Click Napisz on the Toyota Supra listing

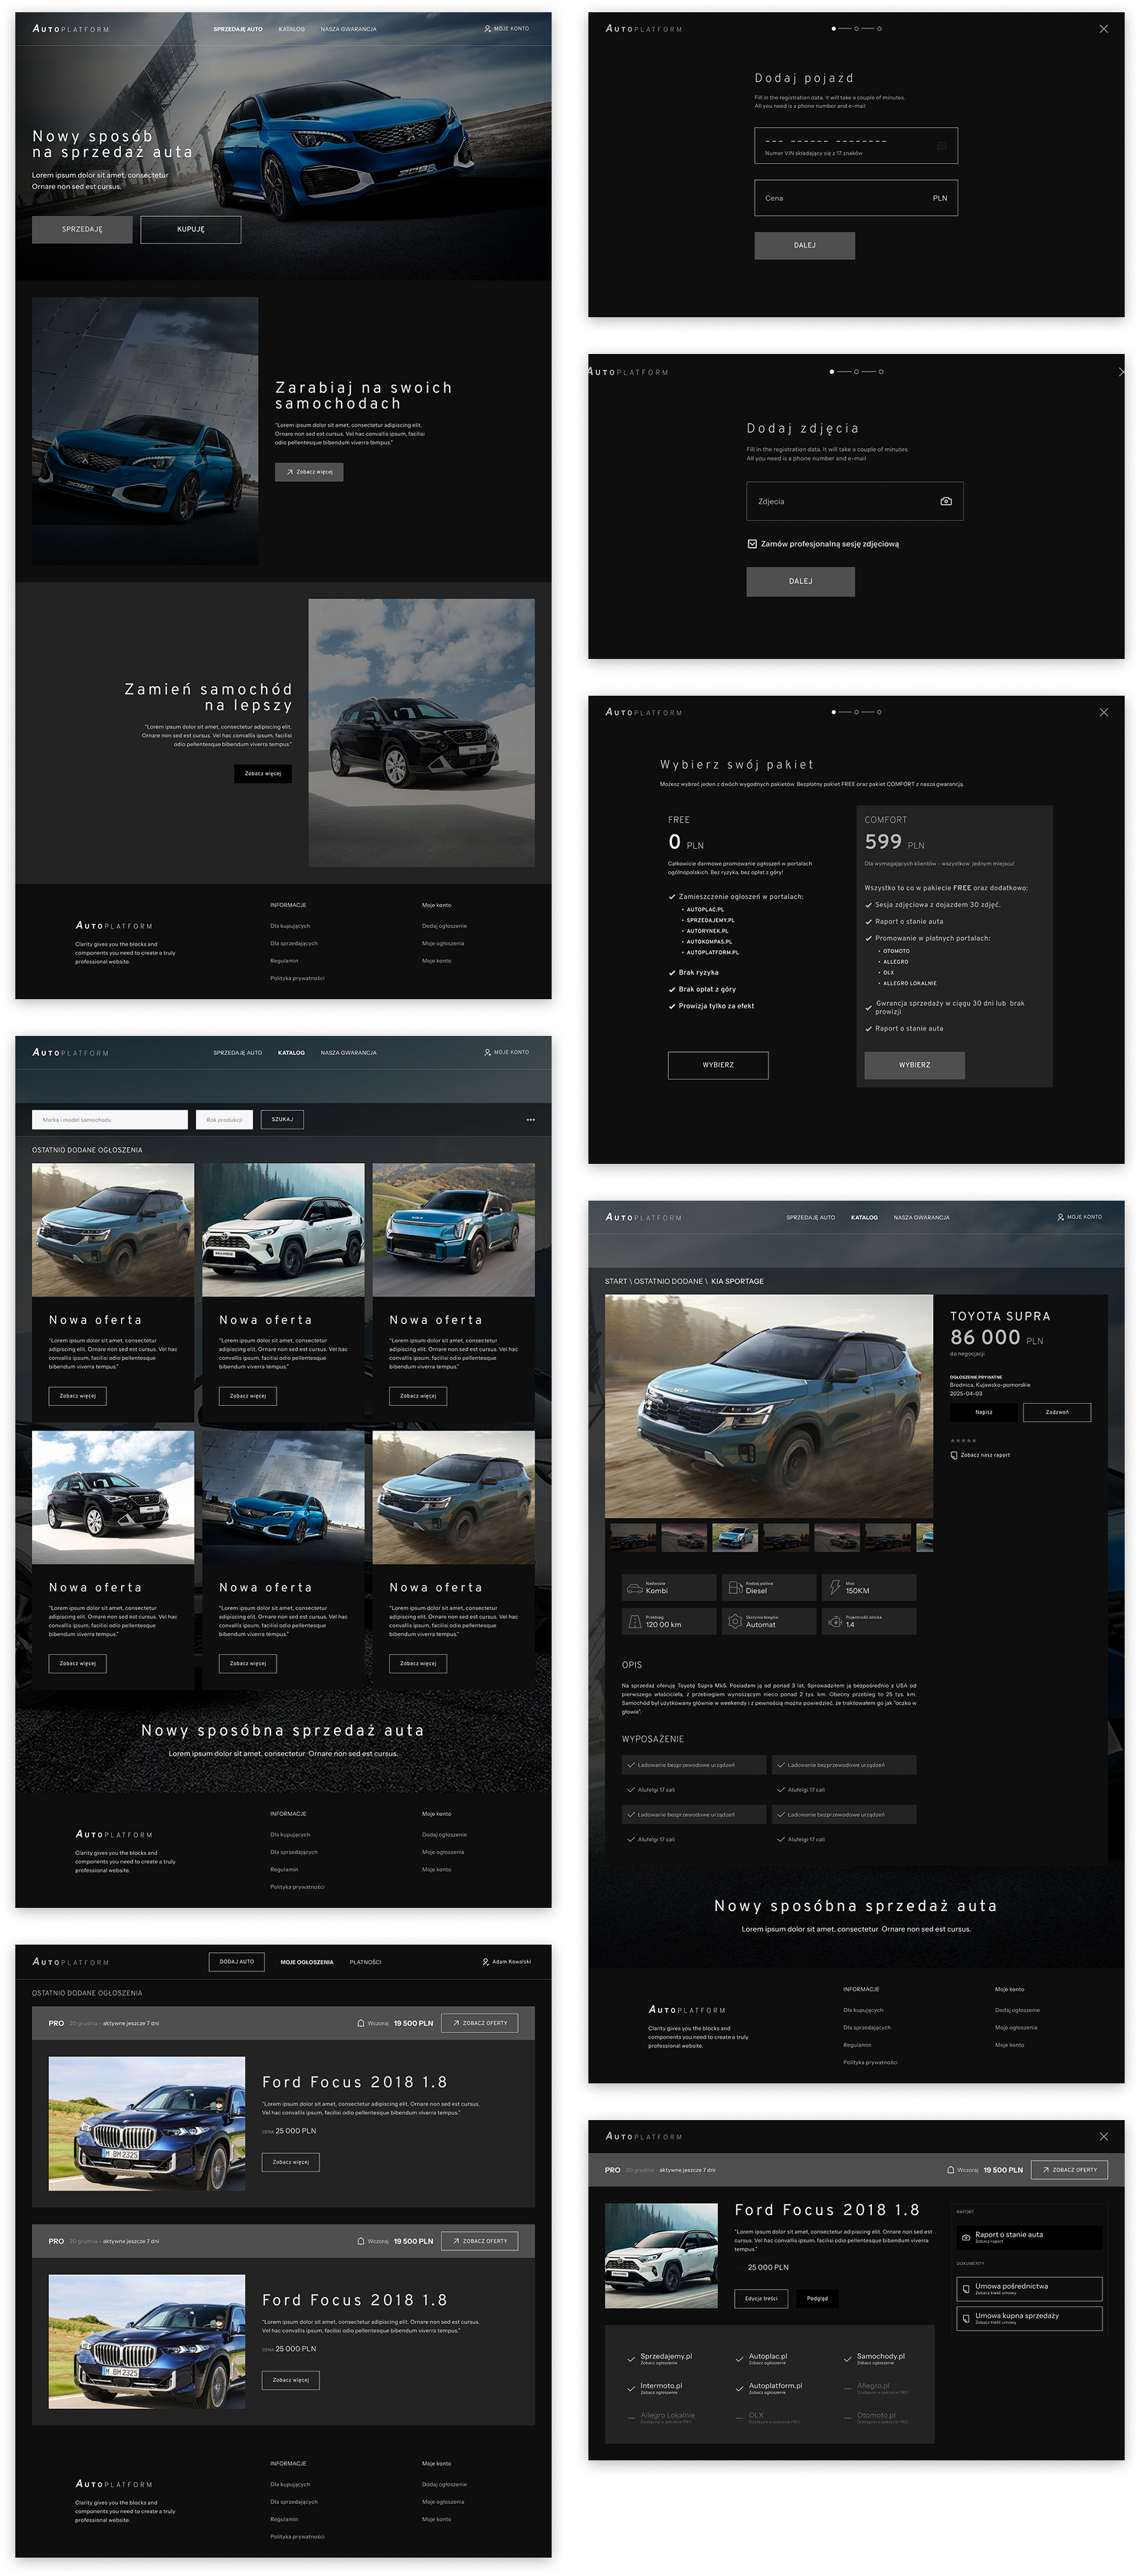point(983,1412)
